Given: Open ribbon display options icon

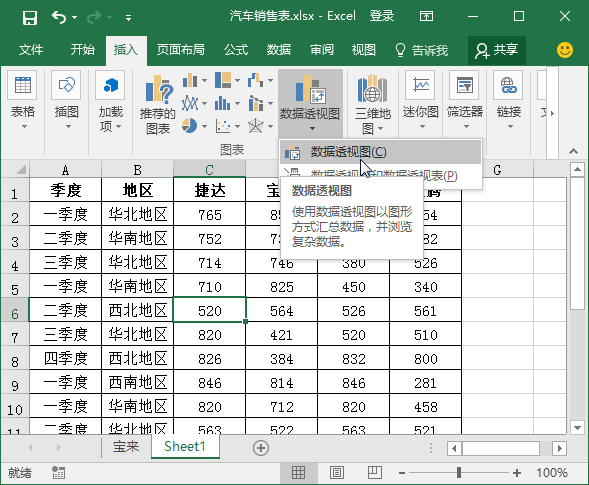Looking at the screenshot, I should [x=426, y=16].
